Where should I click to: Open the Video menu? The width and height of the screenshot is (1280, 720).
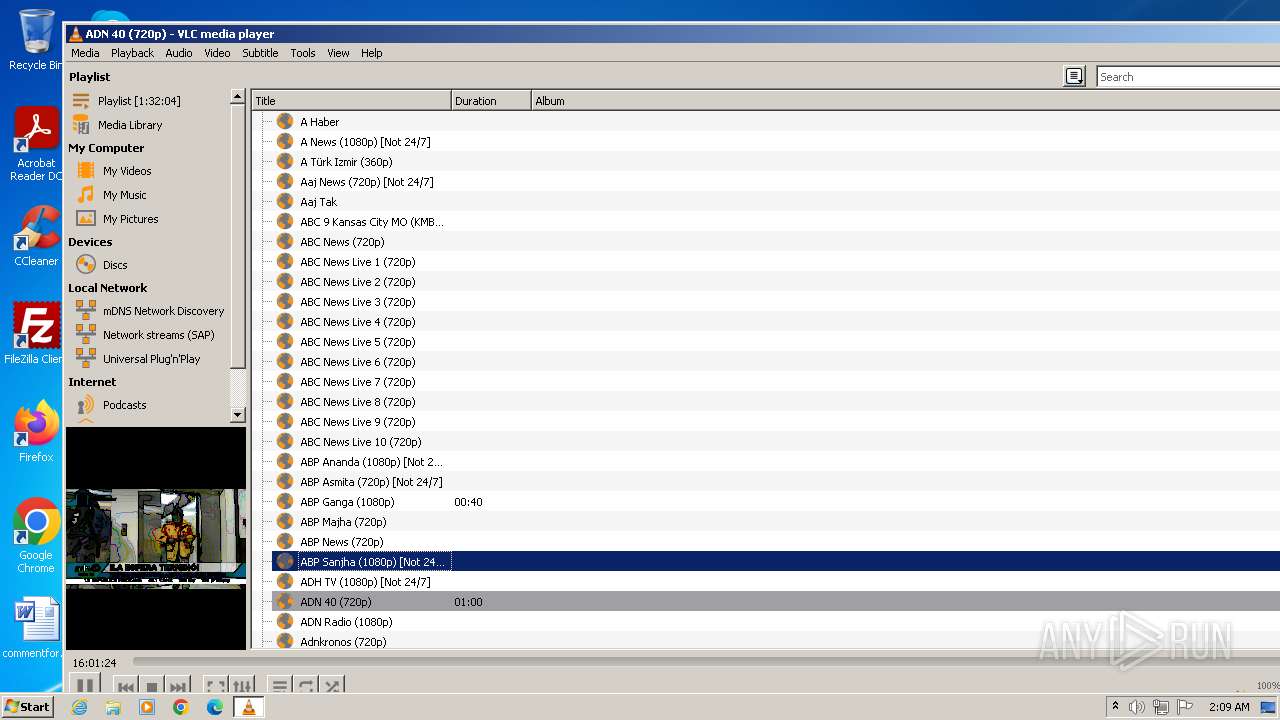point(217,53)
